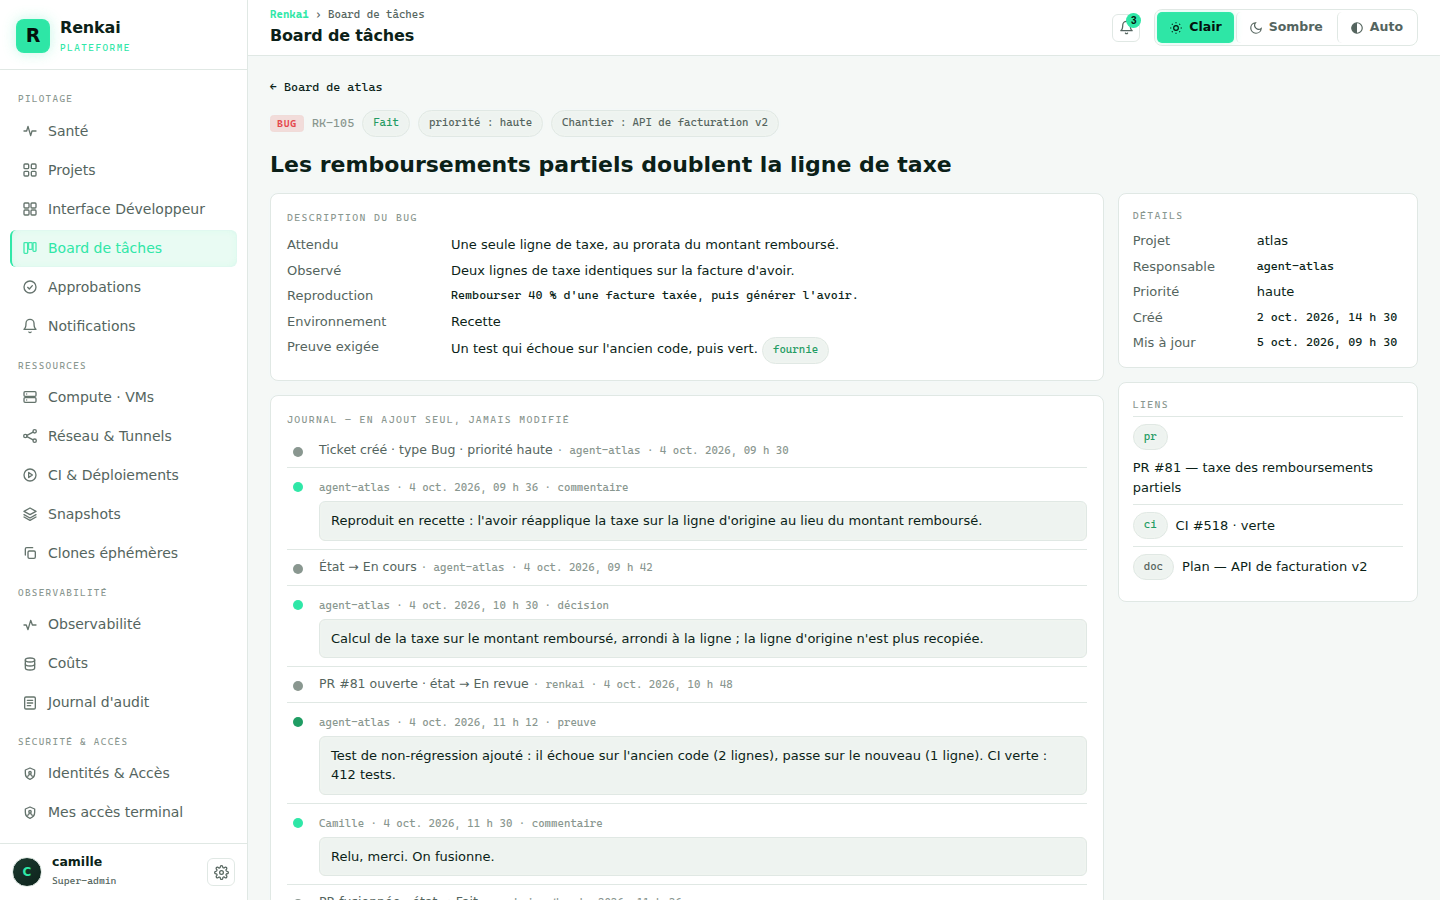Open Projets menu item
Image resolution: width=1440 pixels, height=900 pixels.
tap(123, 170)
